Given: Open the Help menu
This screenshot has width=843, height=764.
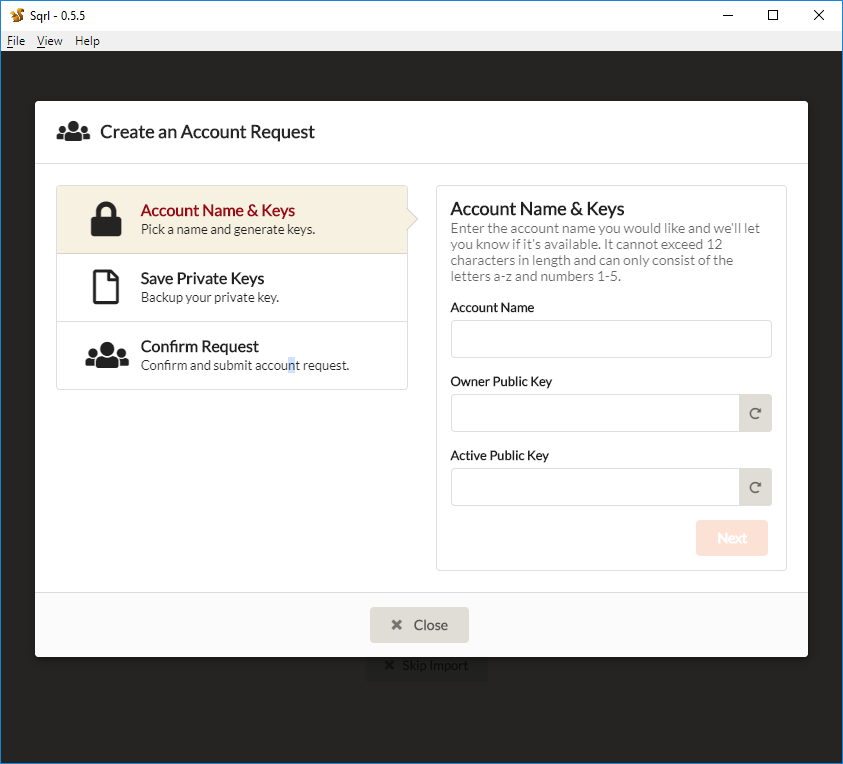Looking at the screenshot, I should coord(87,41).
